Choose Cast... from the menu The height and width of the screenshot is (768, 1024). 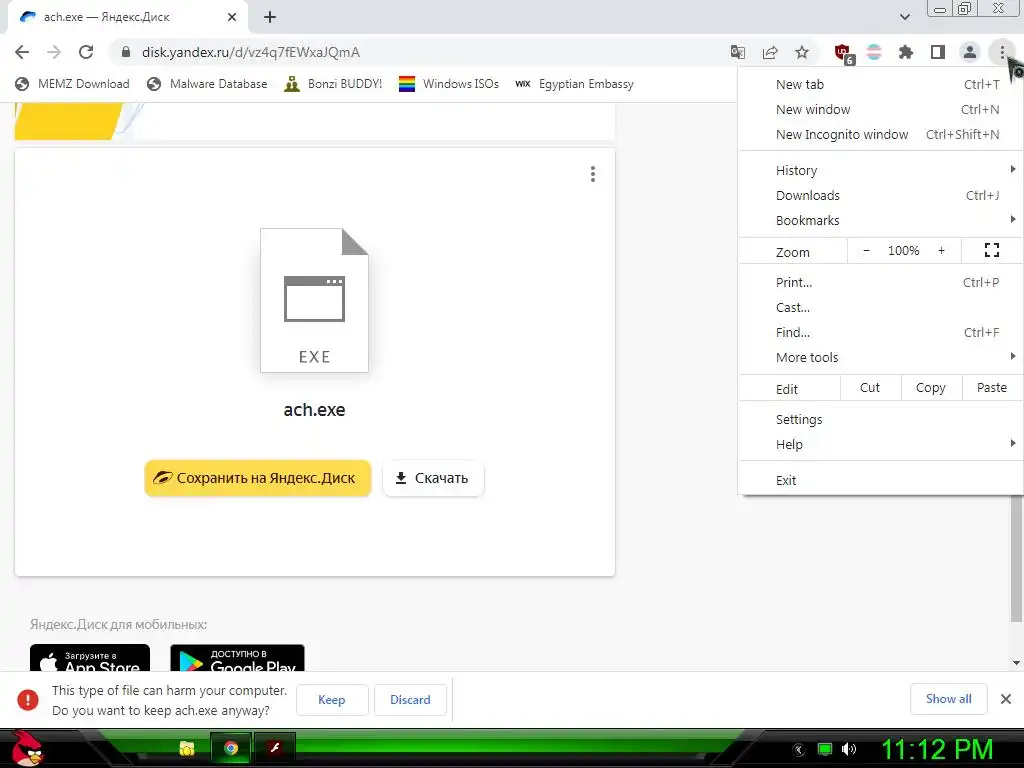(880, 308)
